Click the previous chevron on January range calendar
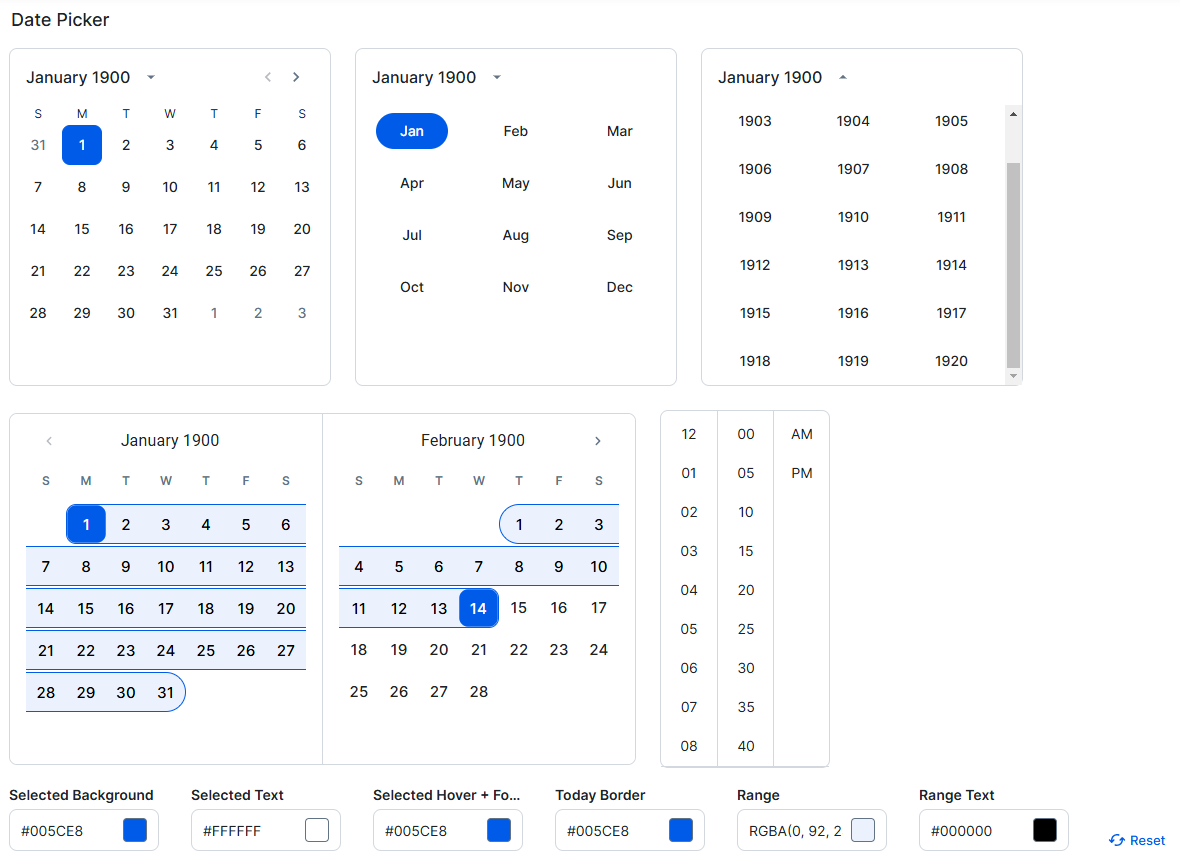 [x=48, y=440]
